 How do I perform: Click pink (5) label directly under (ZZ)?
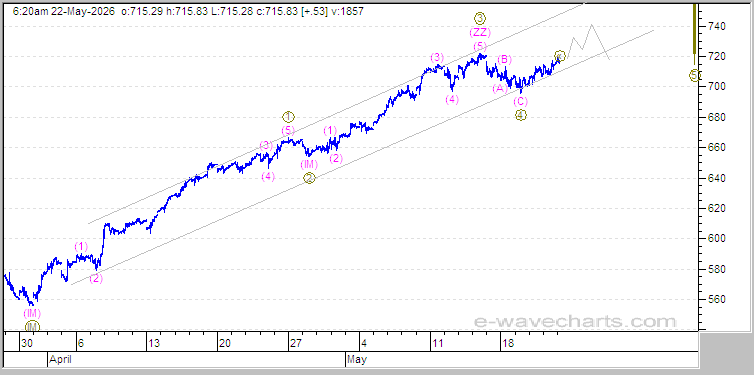tap(480, 47)
